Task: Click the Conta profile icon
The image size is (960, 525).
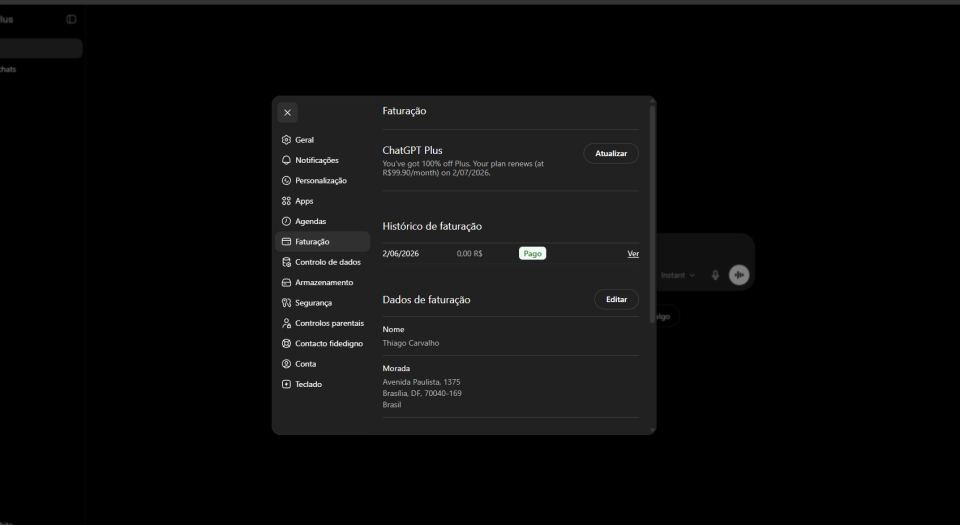Action: (x=286, y=364)
